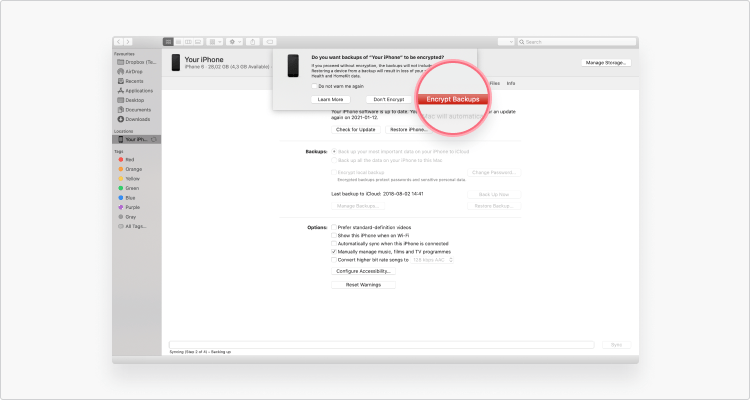This screenshot has height=400, width=750.
Task: Switch to column view in the toolbar
Action: pyautogui.click(x=188, y=42)
